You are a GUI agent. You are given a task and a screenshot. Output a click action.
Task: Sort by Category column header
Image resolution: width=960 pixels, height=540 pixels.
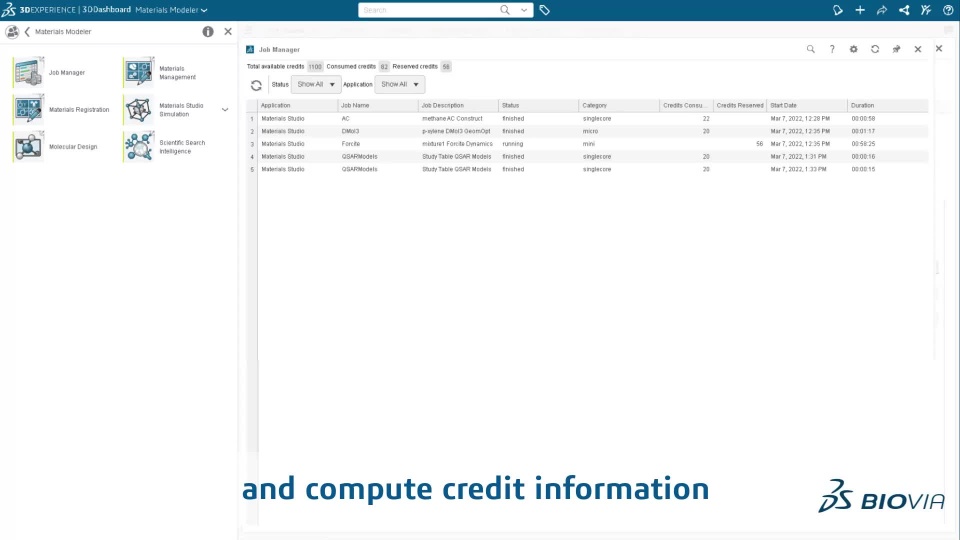click(619, 105)
